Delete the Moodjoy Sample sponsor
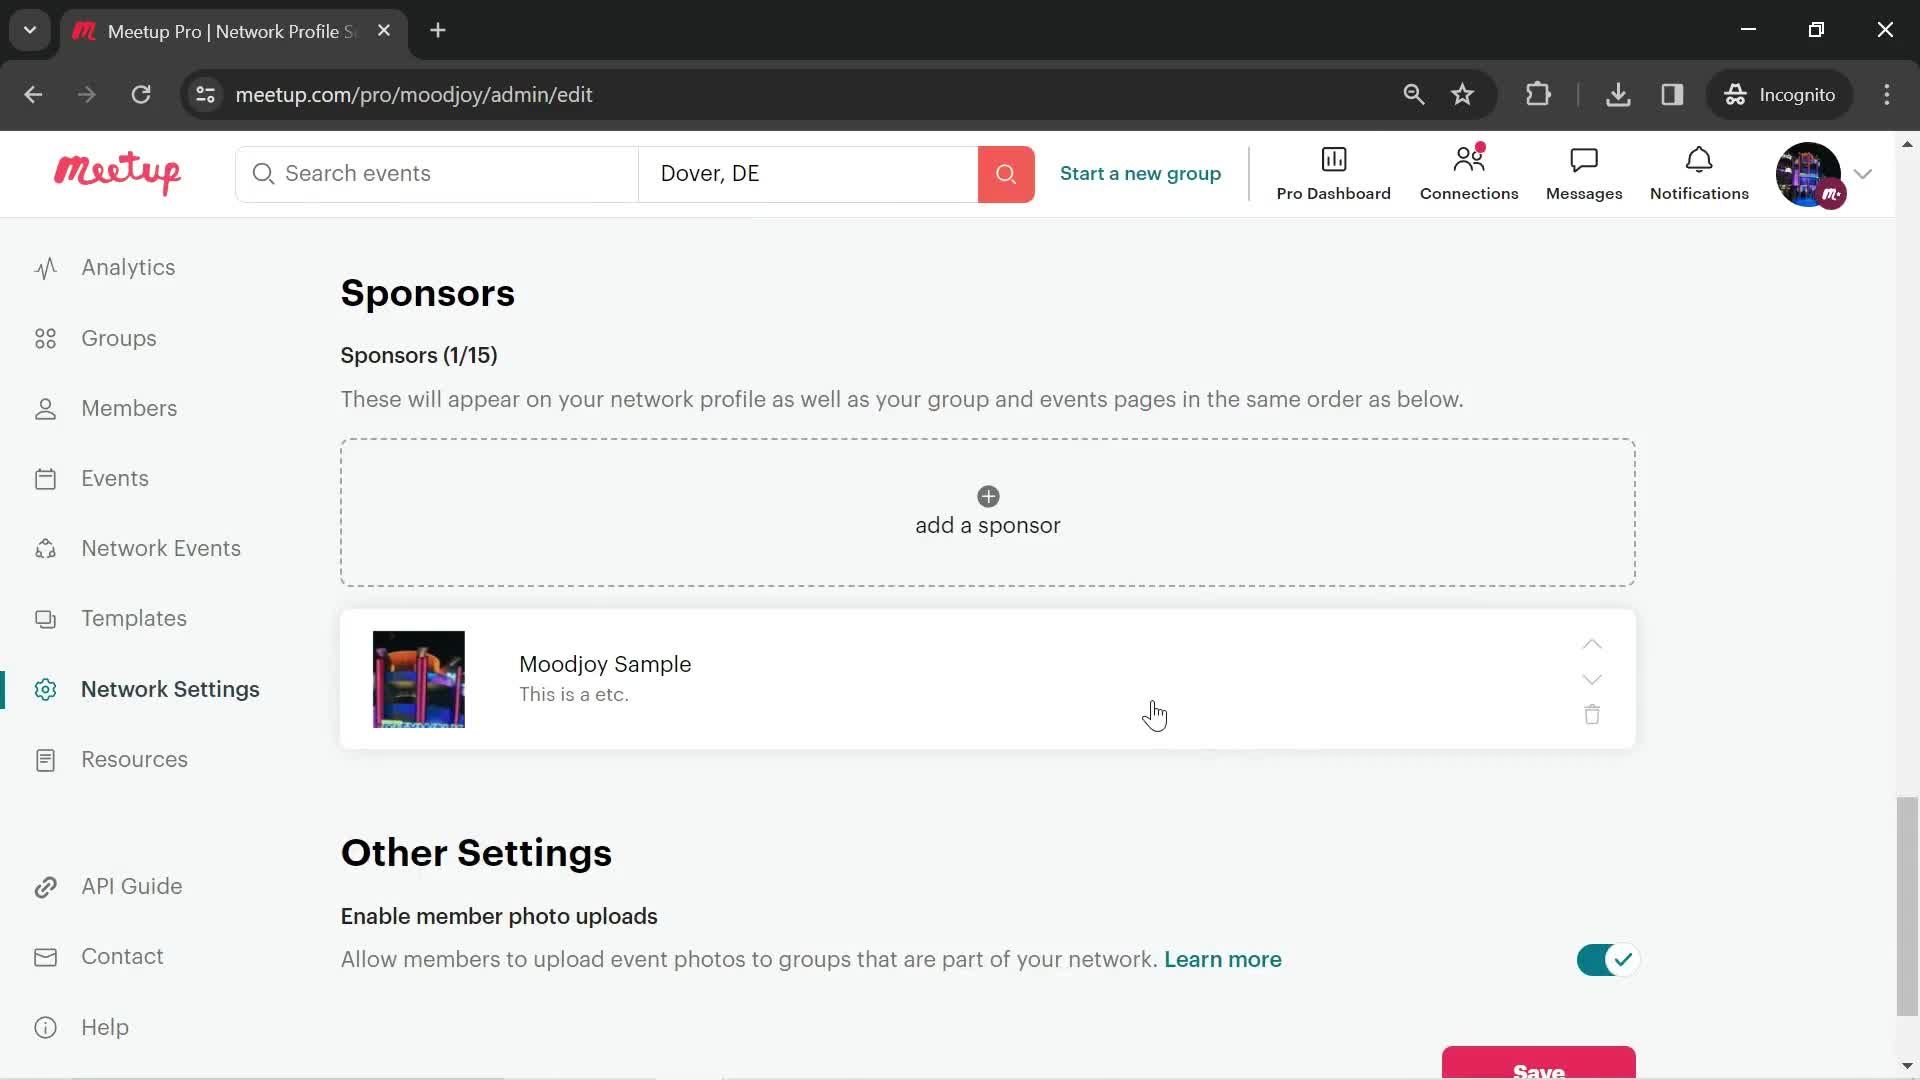Viewport: 1920px width, 1080px height. [1593, 713]
